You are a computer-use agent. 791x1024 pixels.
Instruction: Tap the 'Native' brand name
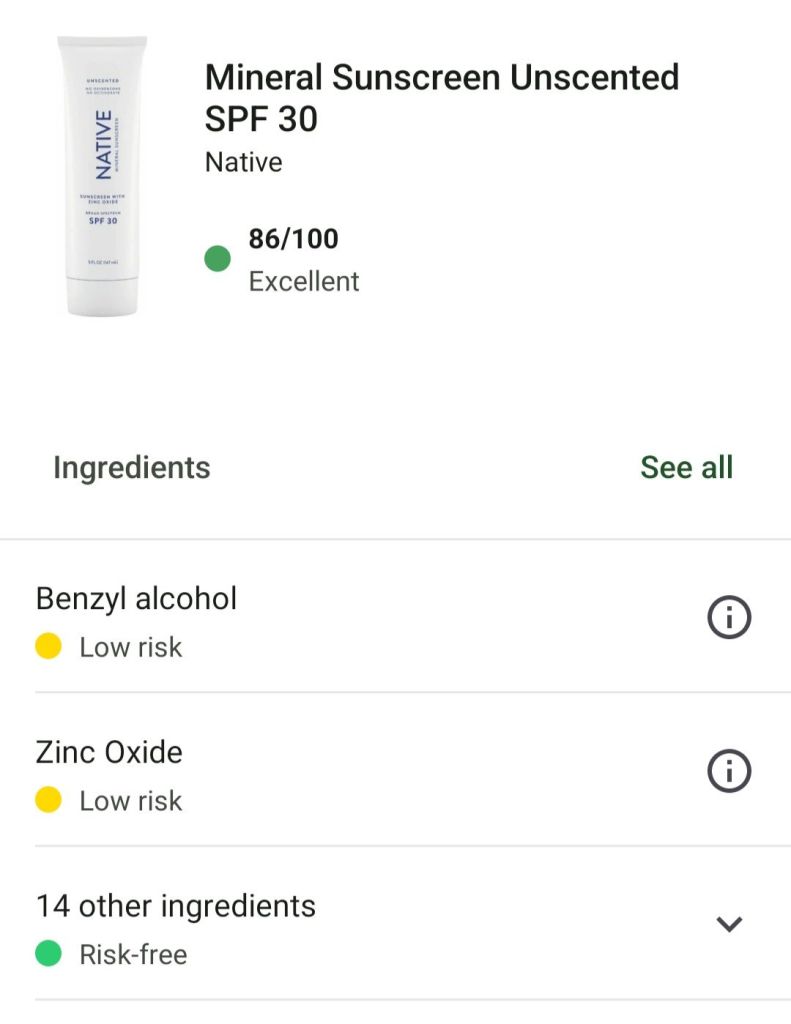click(243, 162)
